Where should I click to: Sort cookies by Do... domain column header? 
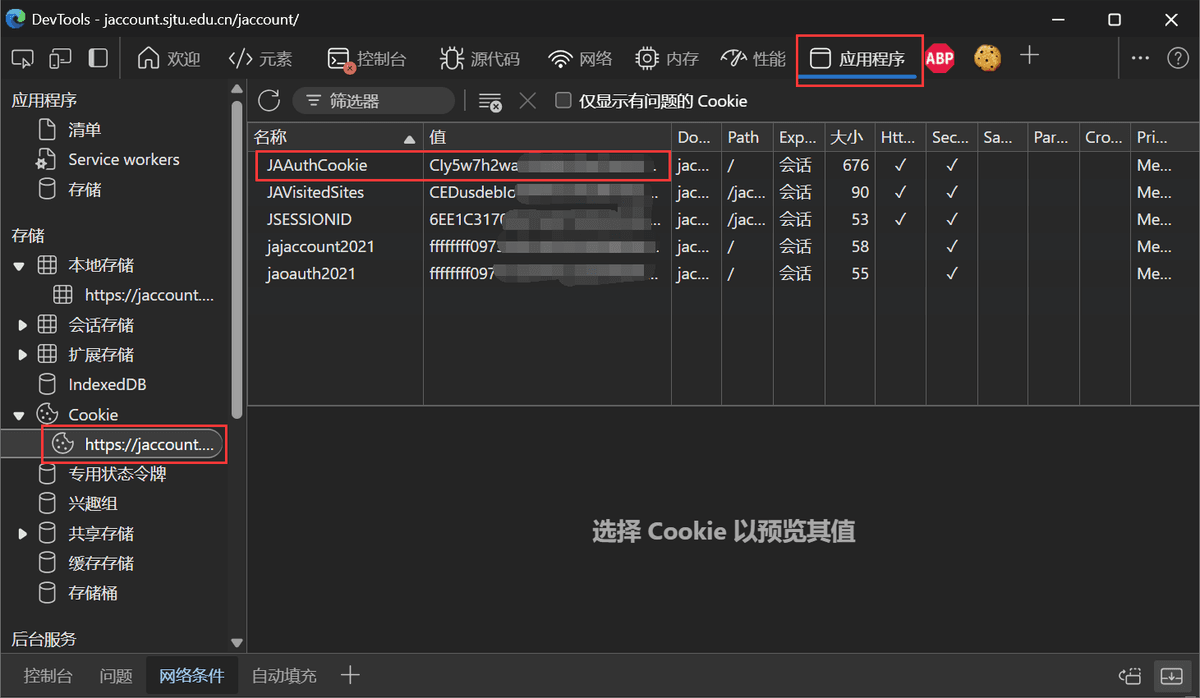point(697,138)
